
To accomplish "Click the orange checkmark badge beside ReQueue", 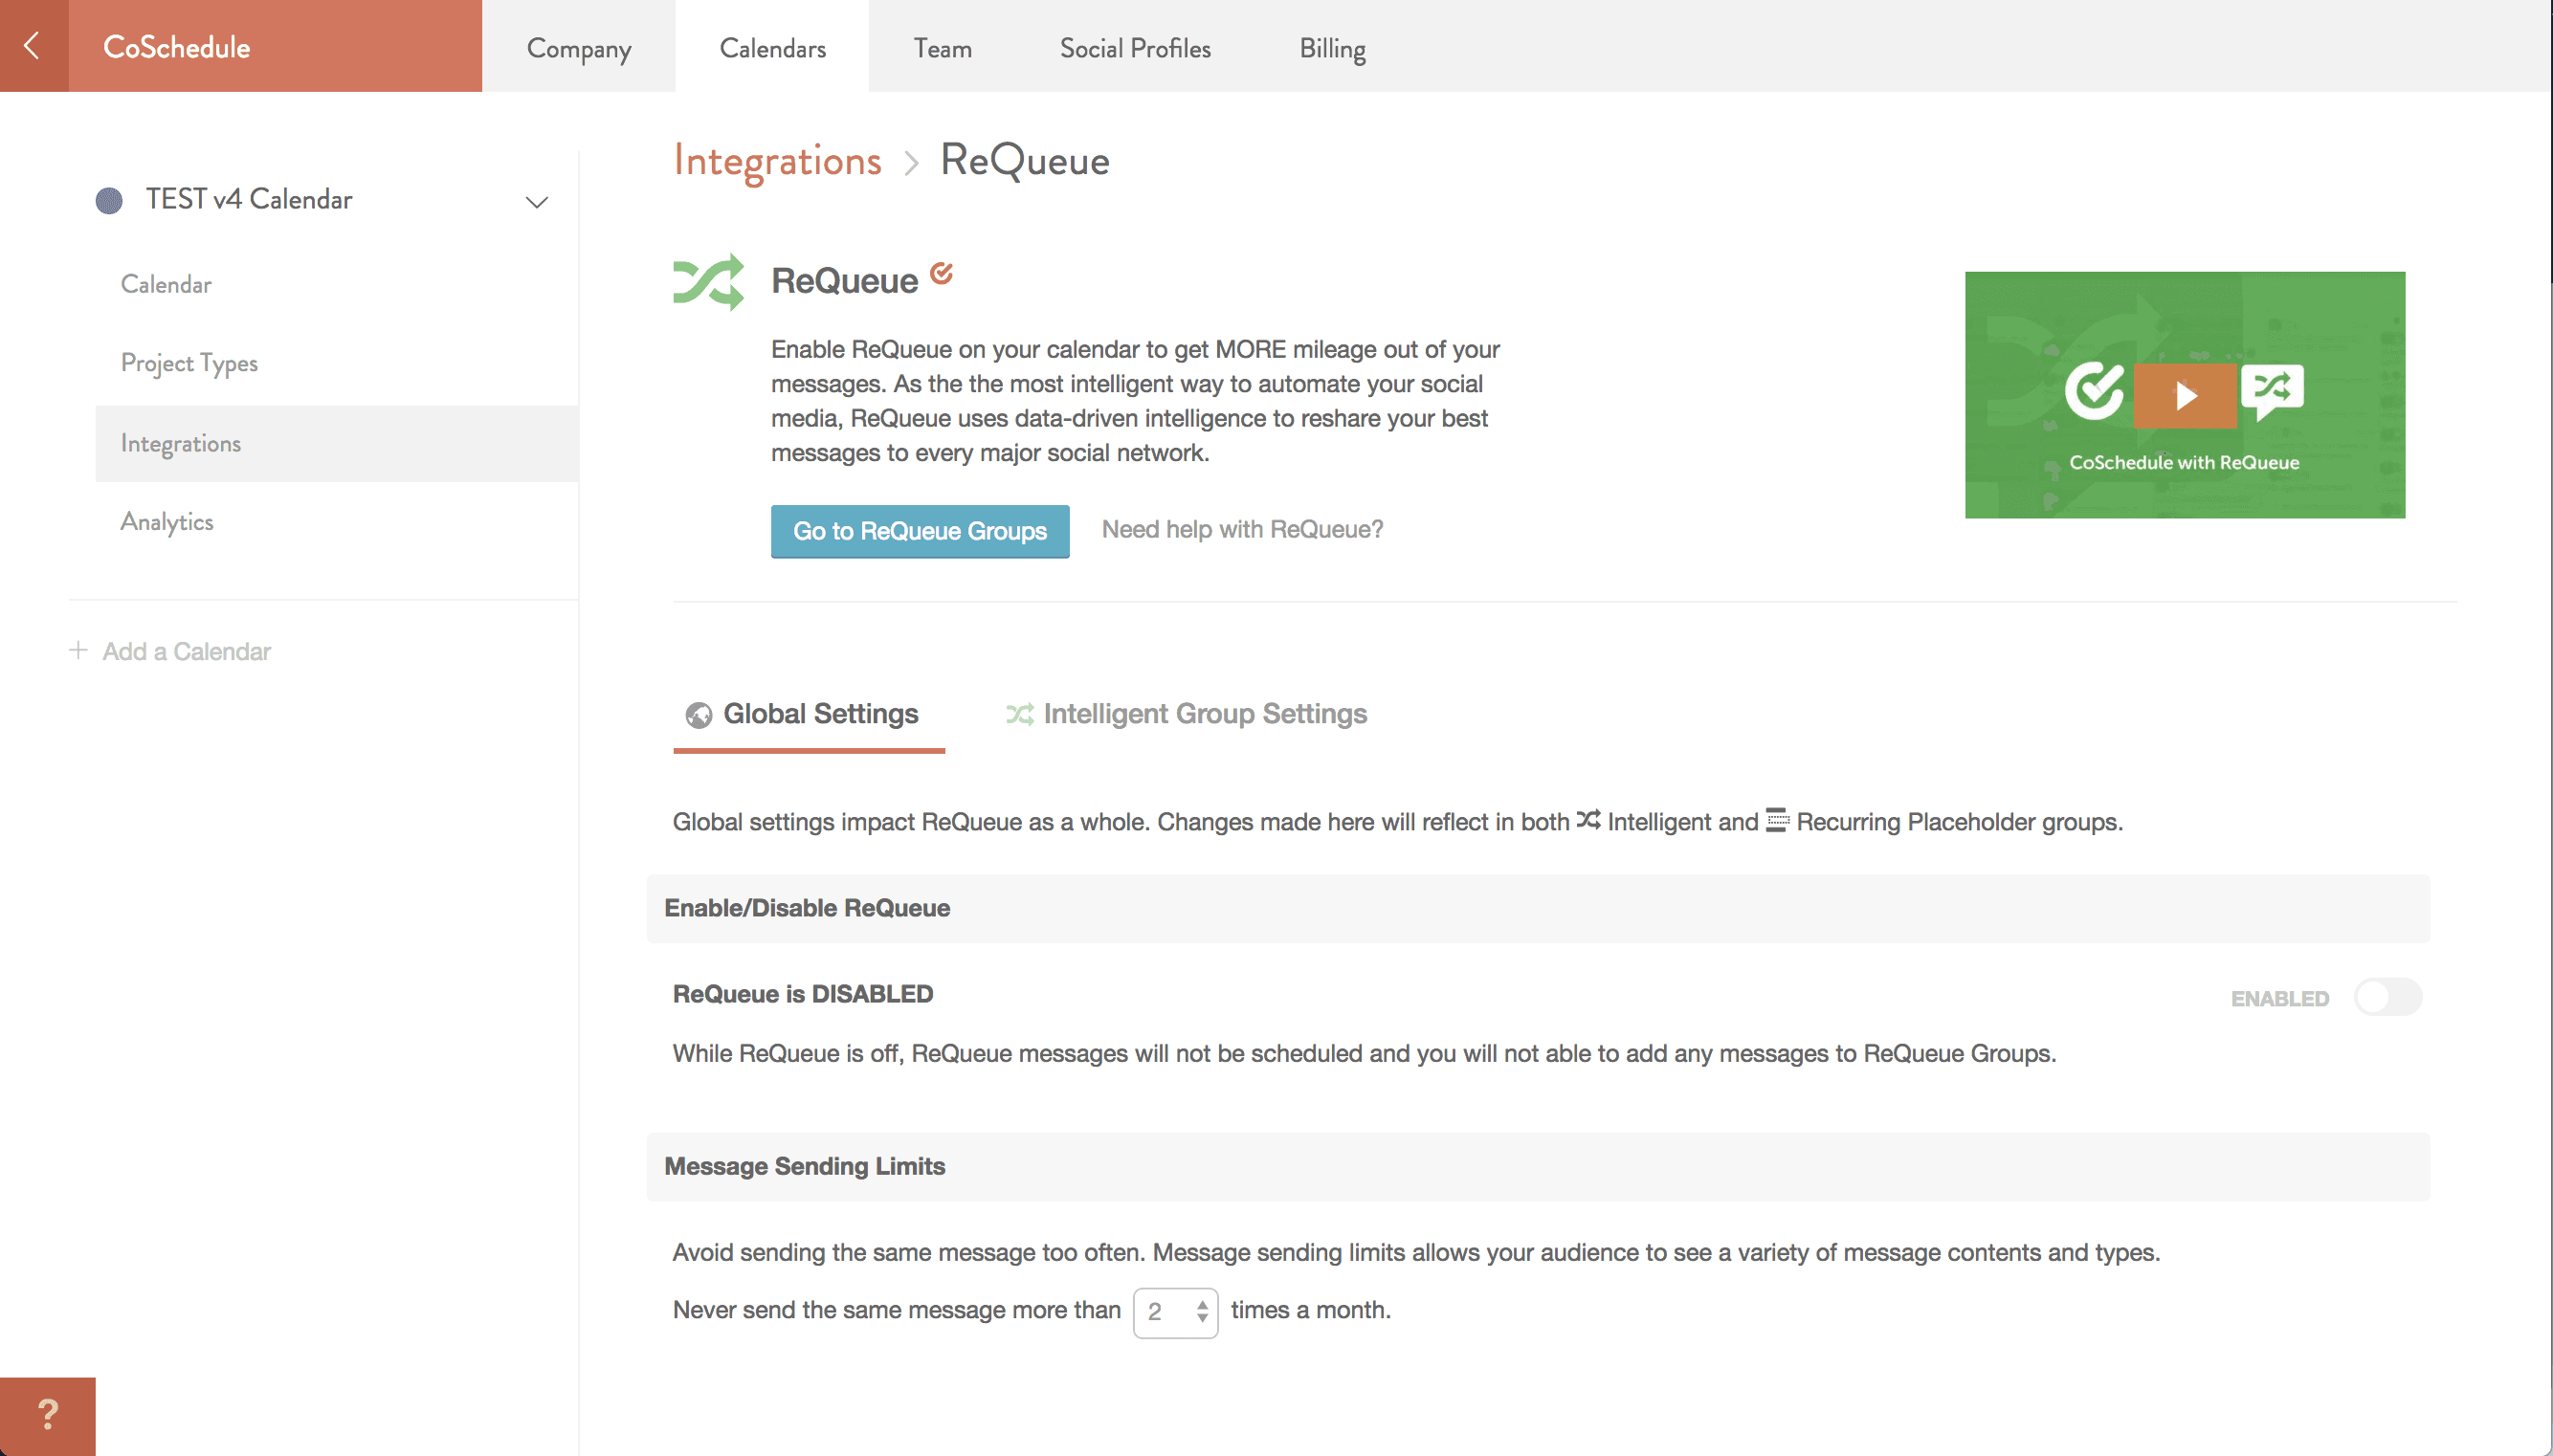I will coord(941,272).
